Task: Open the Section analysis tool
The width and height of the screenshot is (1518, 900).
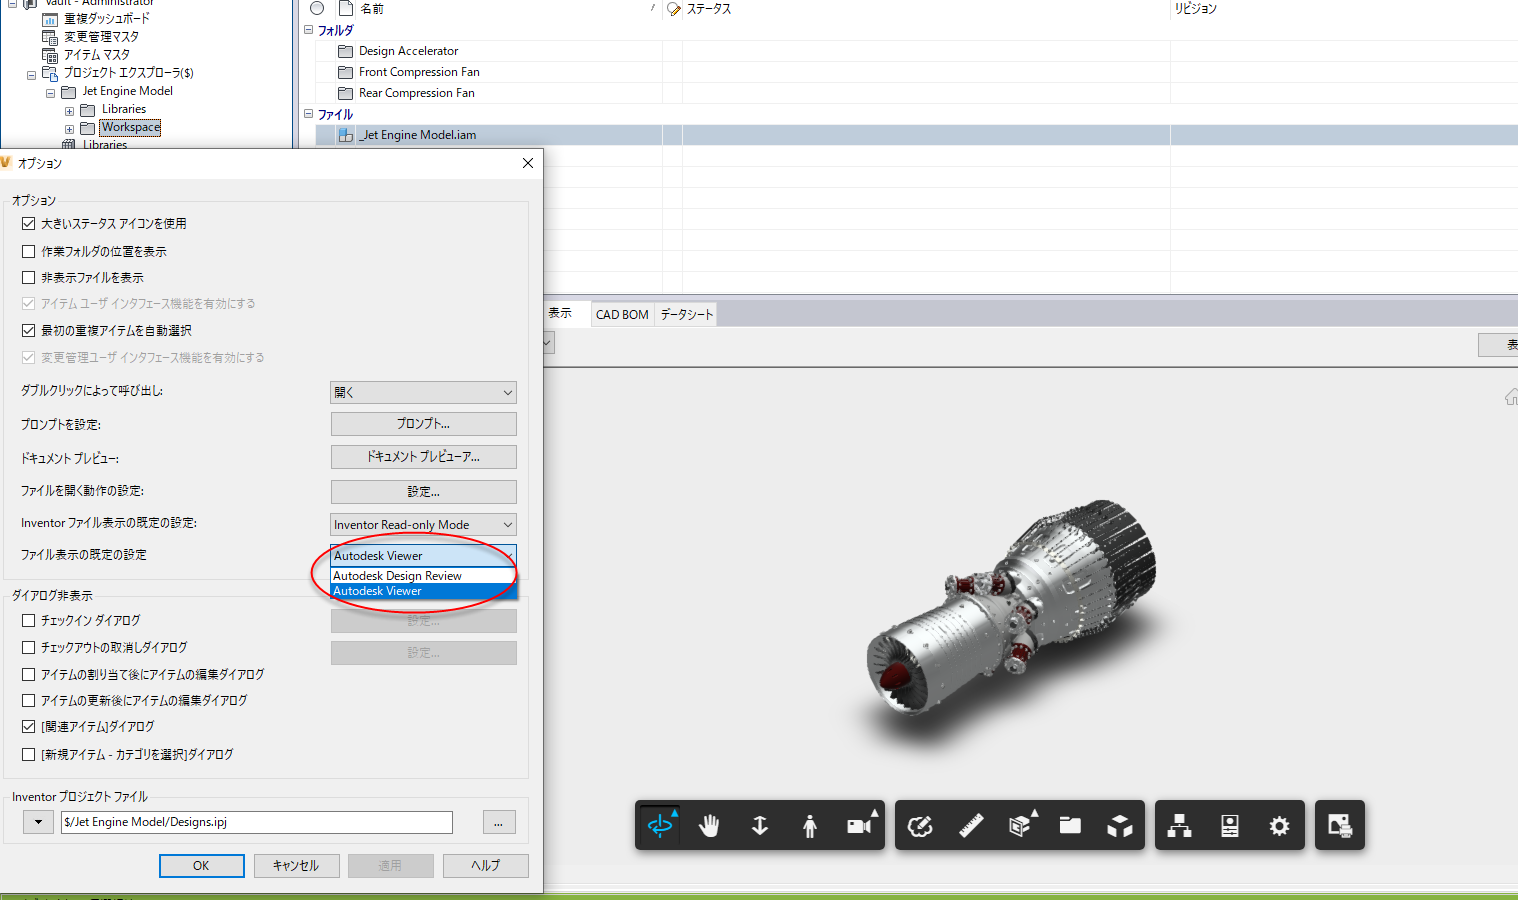Action: click(x=1021, y=826)
